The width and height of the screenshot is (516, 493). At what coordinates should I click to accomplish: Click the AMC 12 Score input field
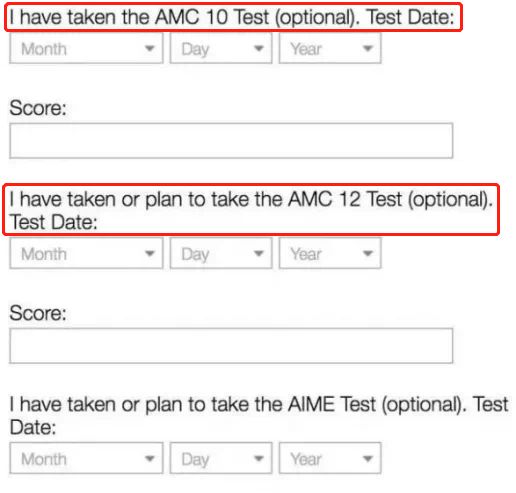(231, 346)
